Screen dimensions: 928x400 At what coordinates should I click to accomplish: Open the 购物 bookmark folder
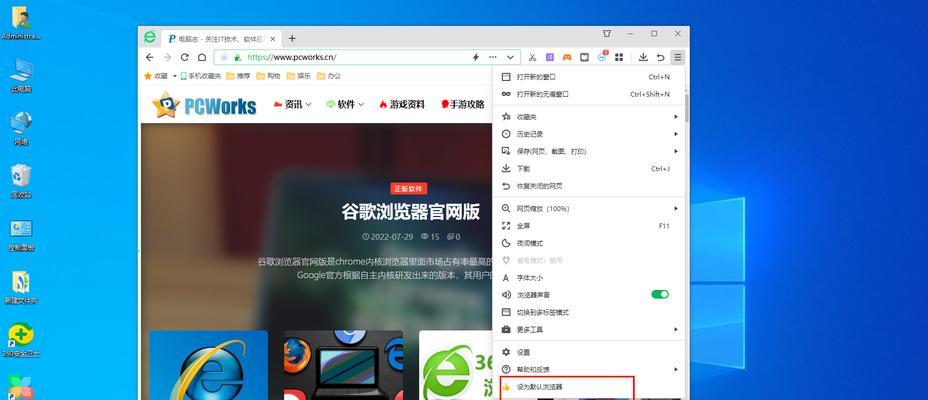point(268,76)
